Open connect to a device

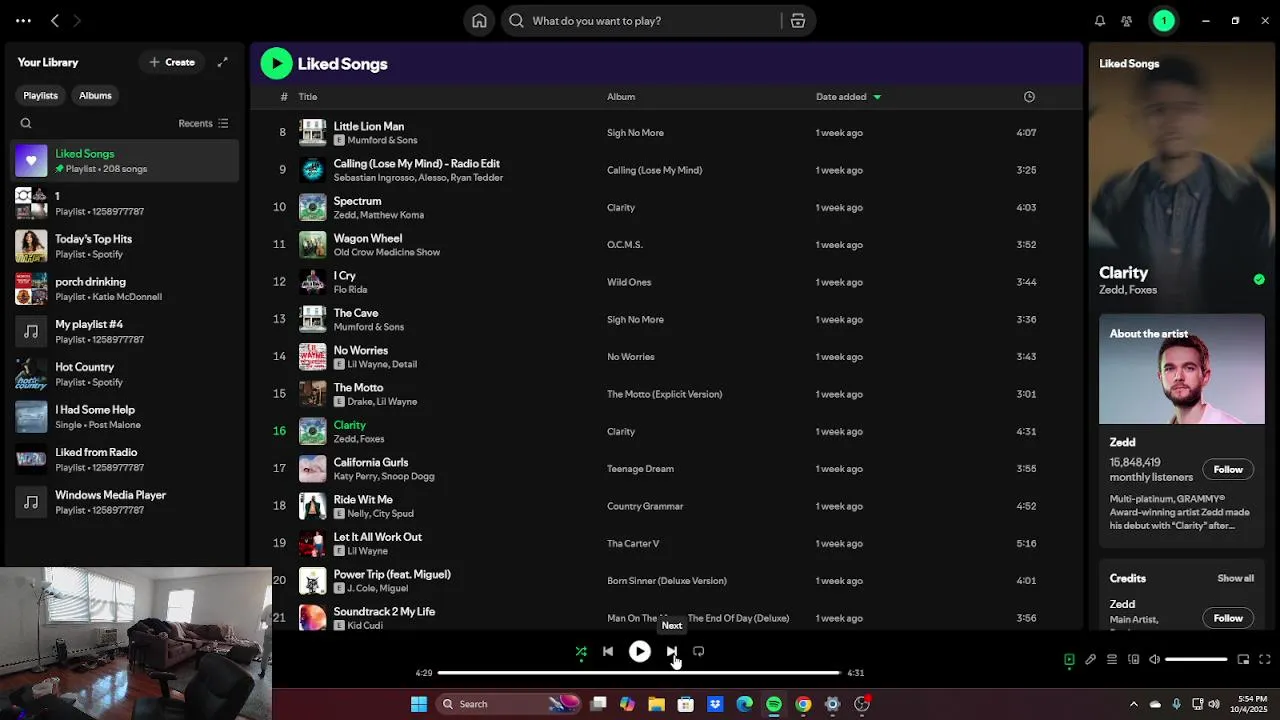pos(1133,660)
